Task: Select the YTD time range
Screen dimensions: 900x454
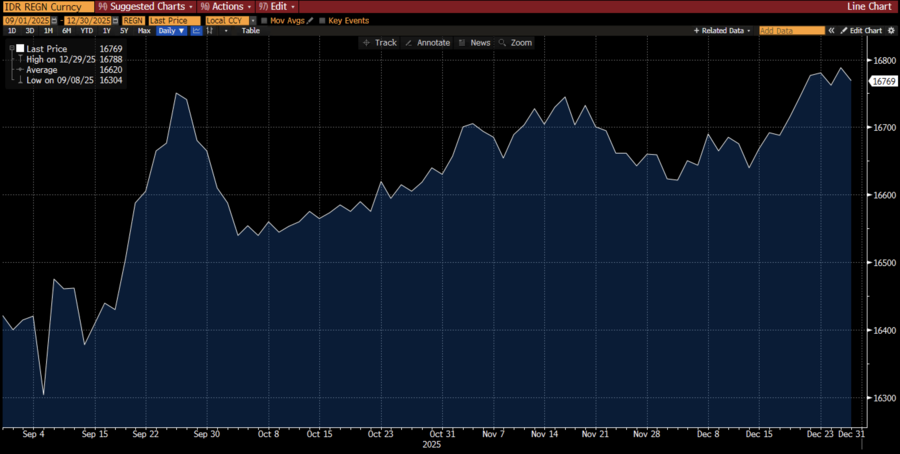Action: [x=86, y=31]
